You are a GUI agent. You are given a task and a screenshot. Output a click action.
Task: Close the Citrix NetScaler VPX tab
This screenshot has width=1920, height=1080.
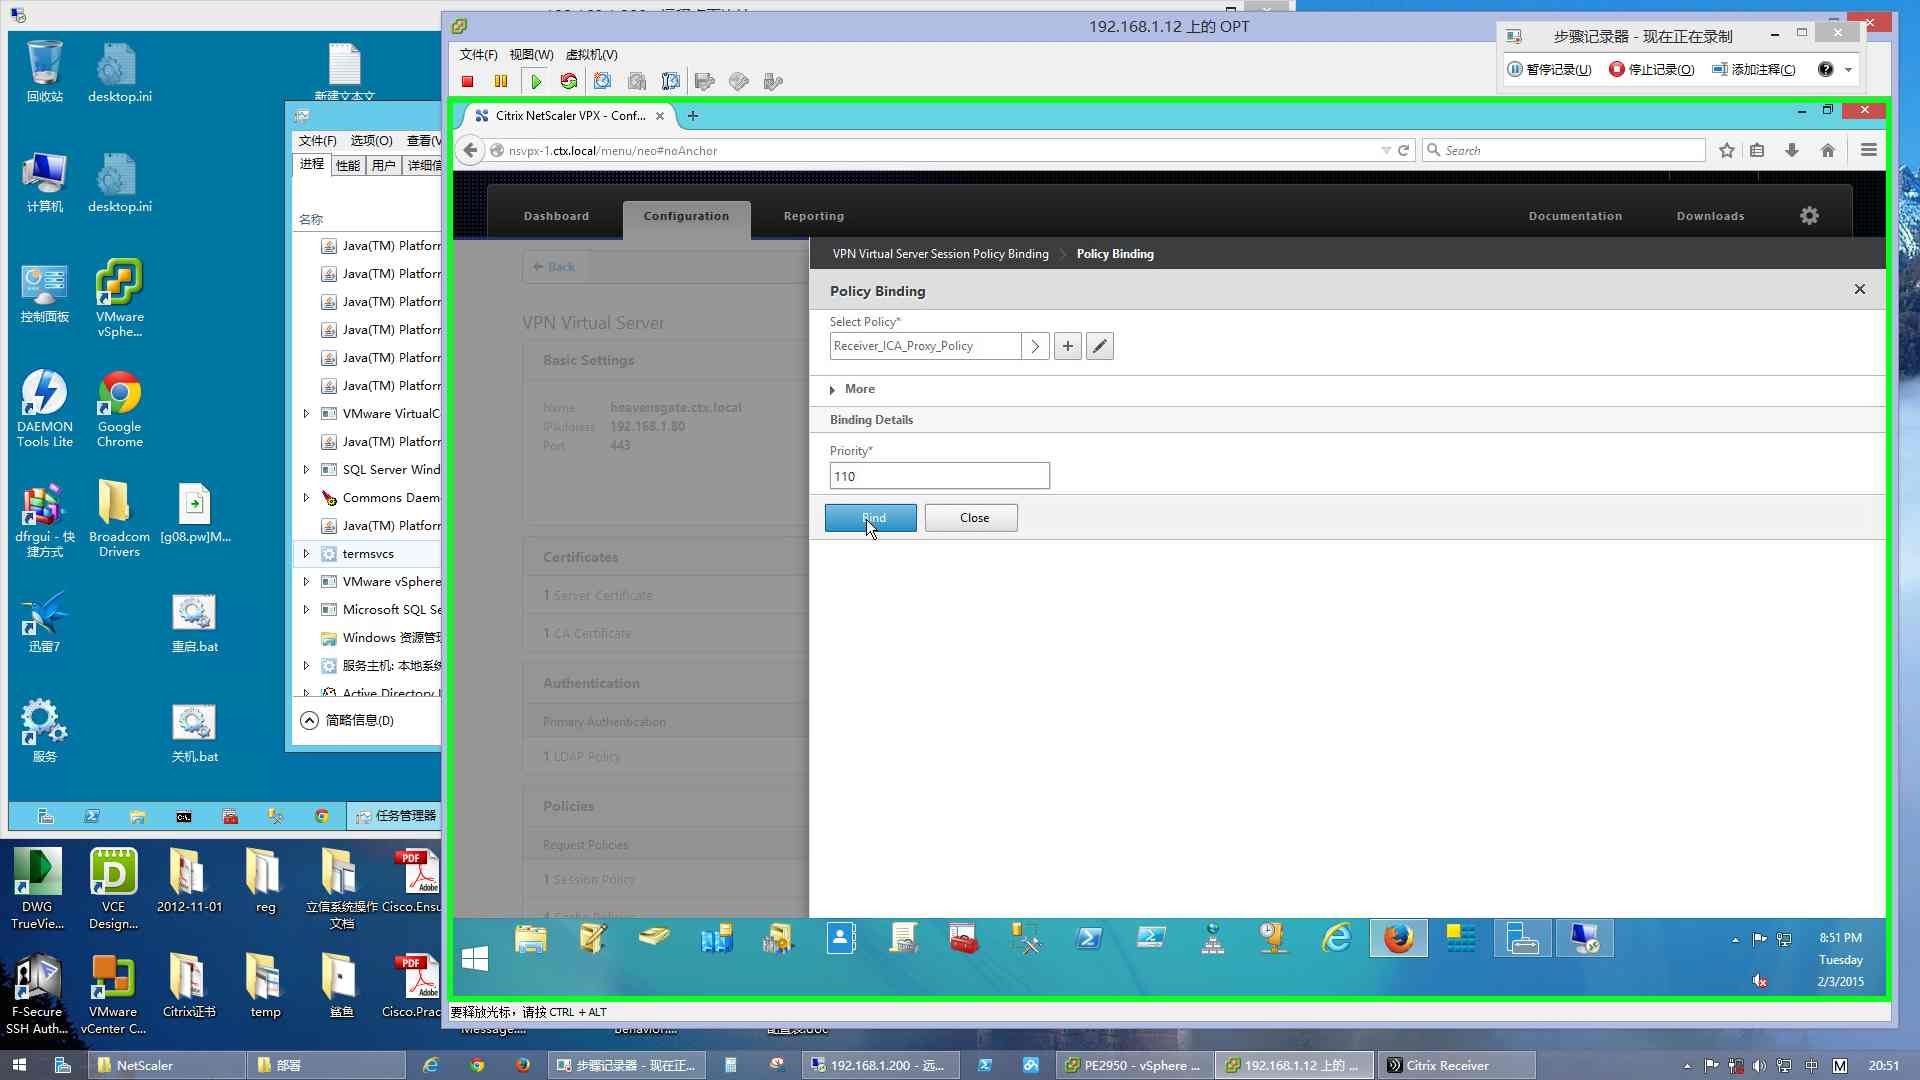659,116
